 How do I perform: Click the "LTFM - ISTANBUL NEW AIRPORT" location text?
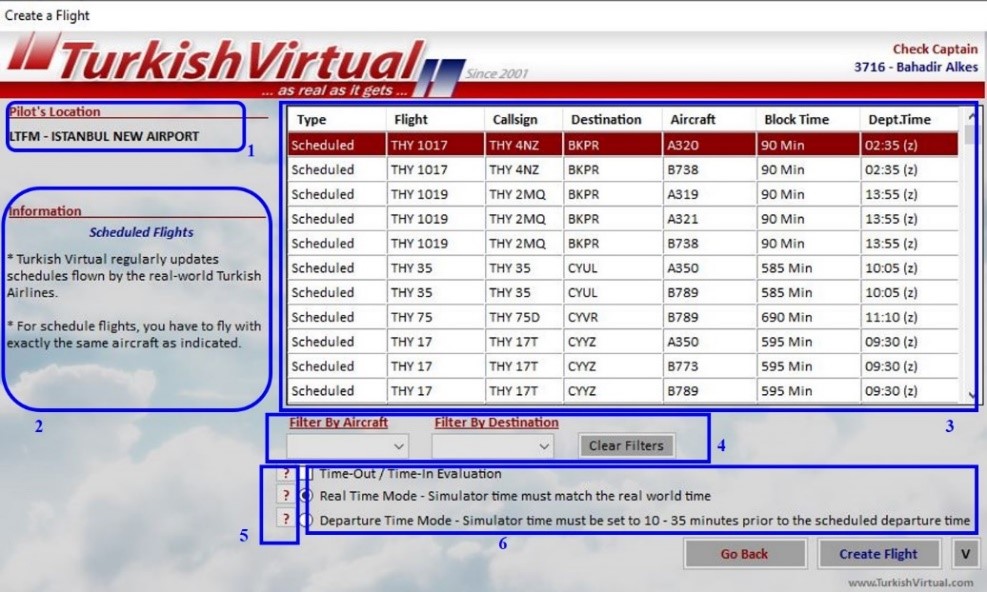[x=104, y=136]
